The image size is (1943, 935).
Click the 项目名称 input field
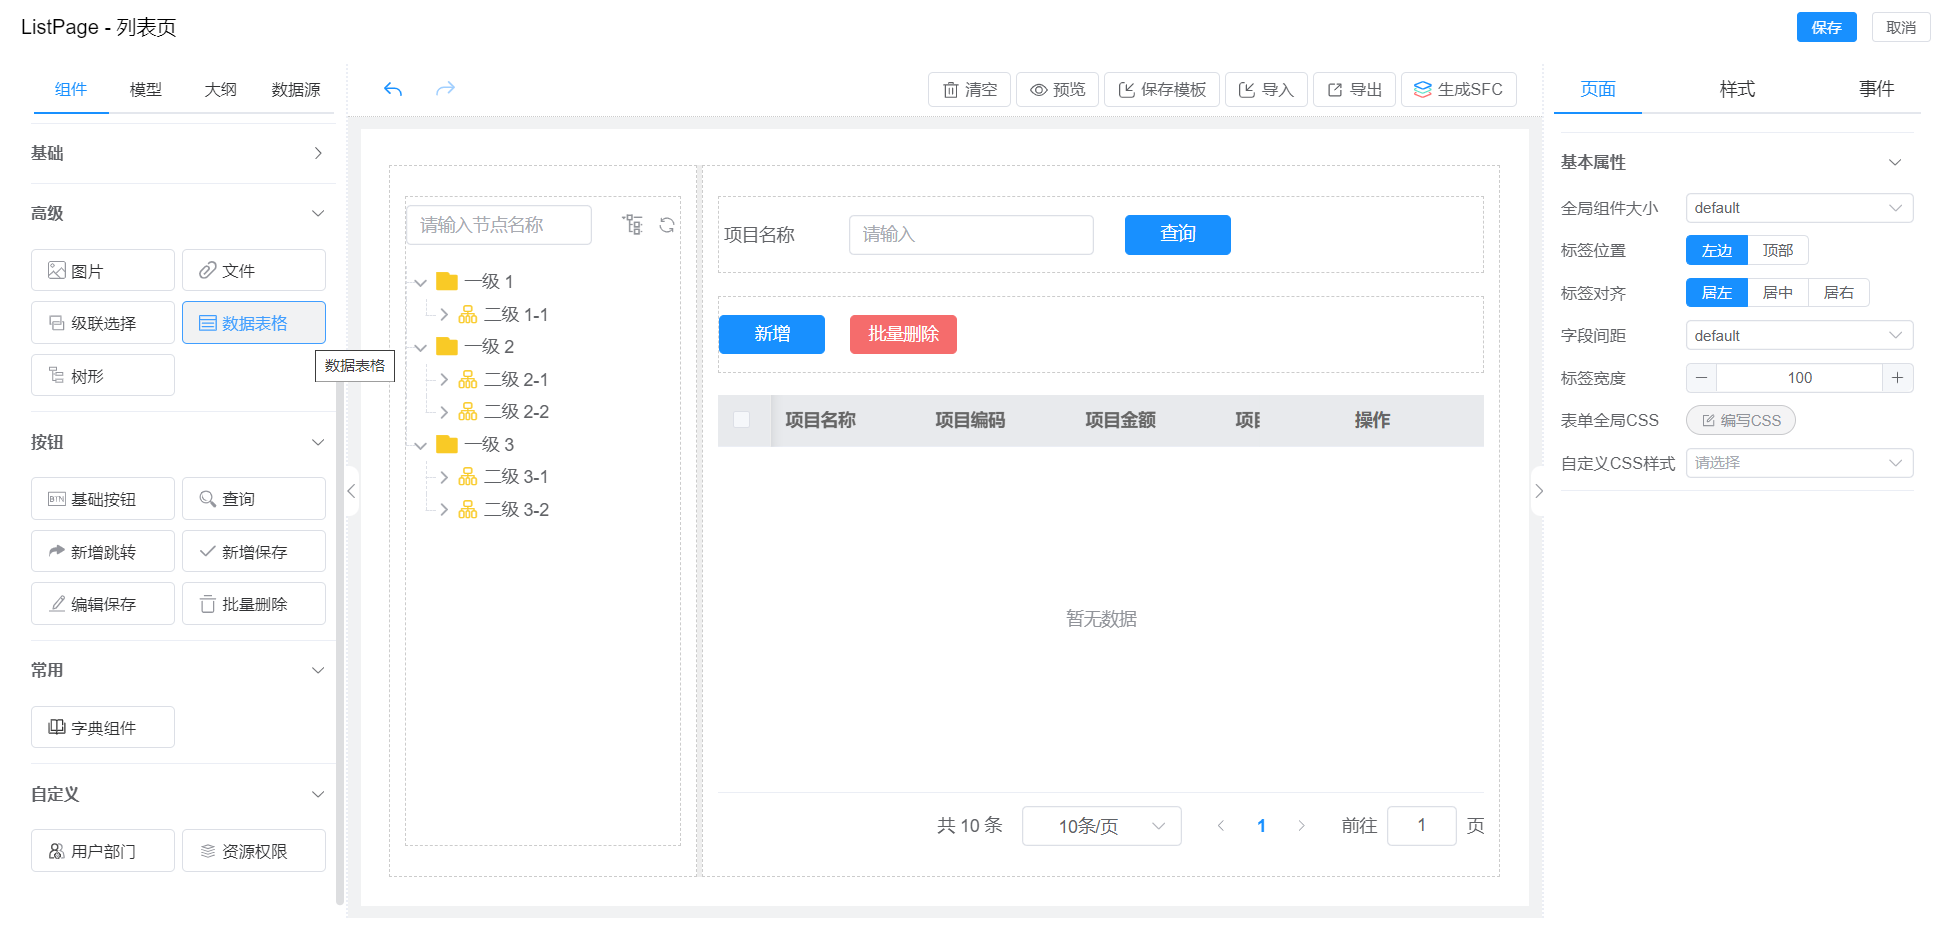[x=971, y=235]
